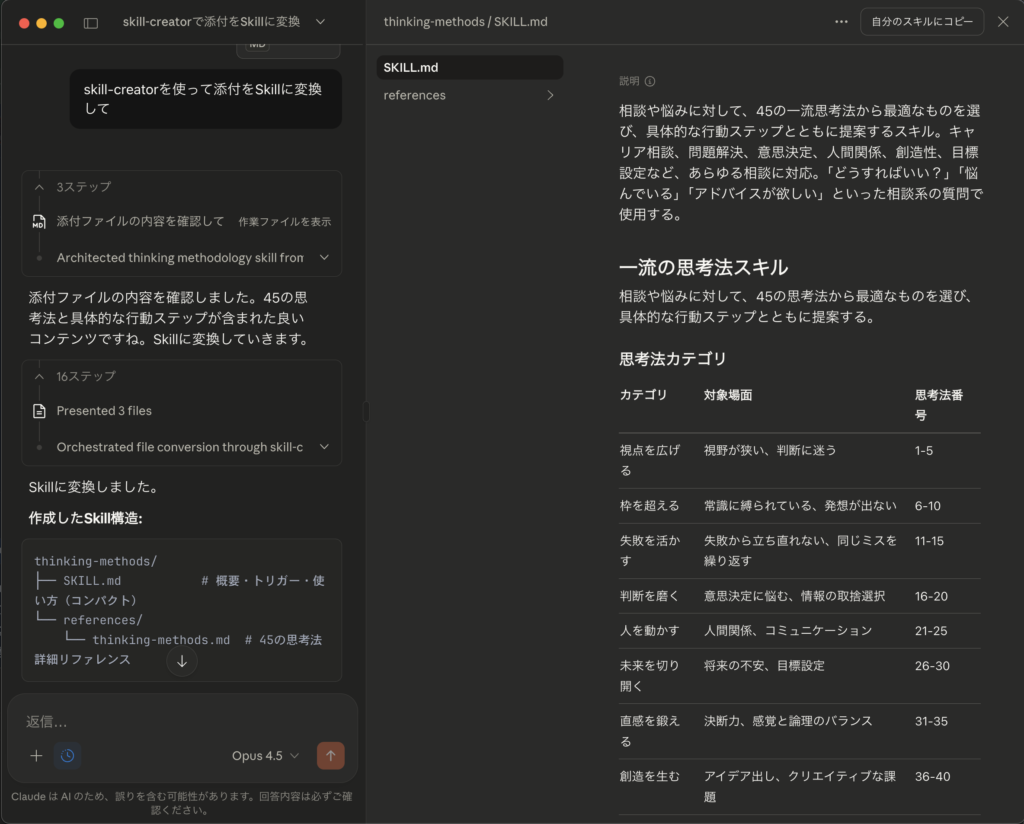Click the MD file icon in steps
Screen dimensions: 1024x824
[39, 222]
